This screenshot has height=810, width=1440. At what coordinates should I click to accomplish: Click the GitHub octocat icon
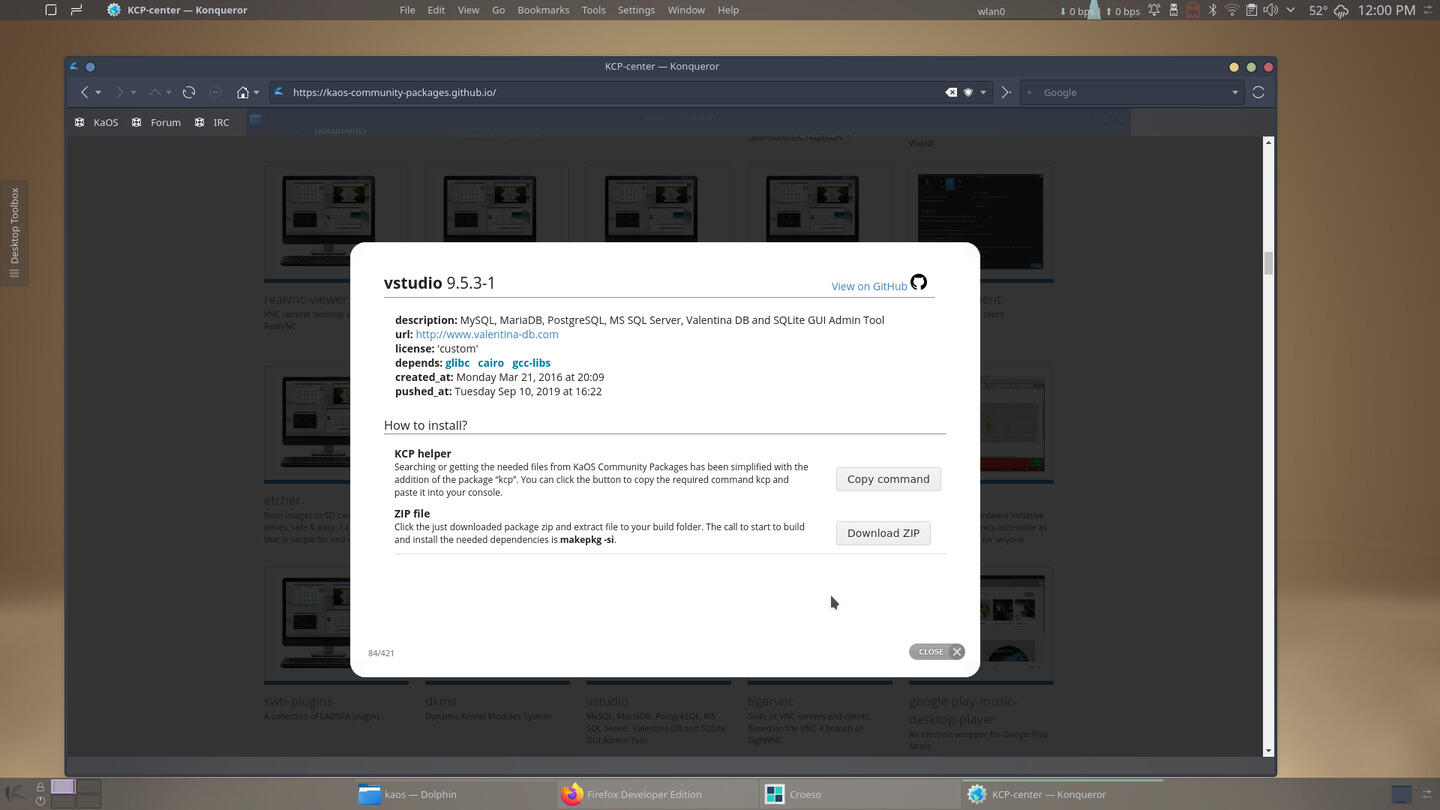pyautogui.click(x=918, y=282)
